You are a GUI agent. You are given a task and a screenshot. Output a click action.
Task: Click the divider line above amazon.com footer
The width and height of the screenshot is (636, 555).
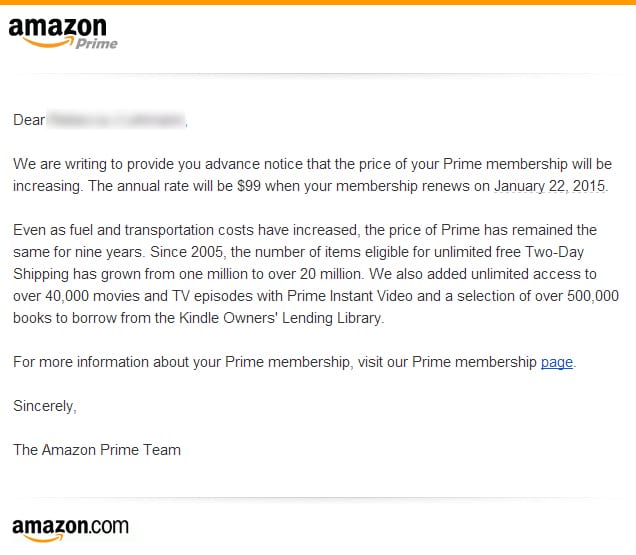[318, 497]
